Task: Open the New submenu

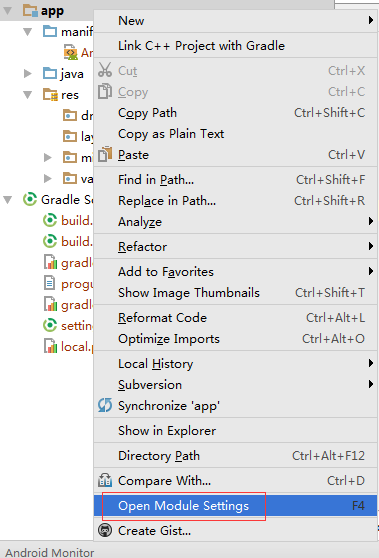Action: tap(235, 21)
